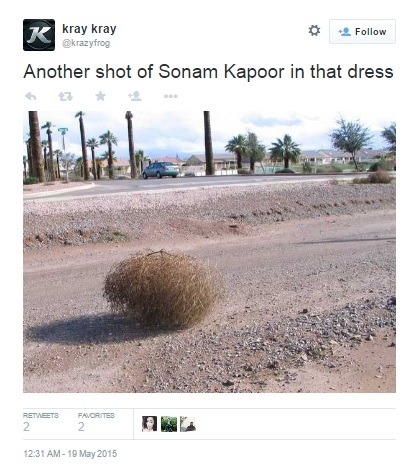The image size is (418, 472).
Task: Open the second green user avatar
Action: [x=169, y=424]
